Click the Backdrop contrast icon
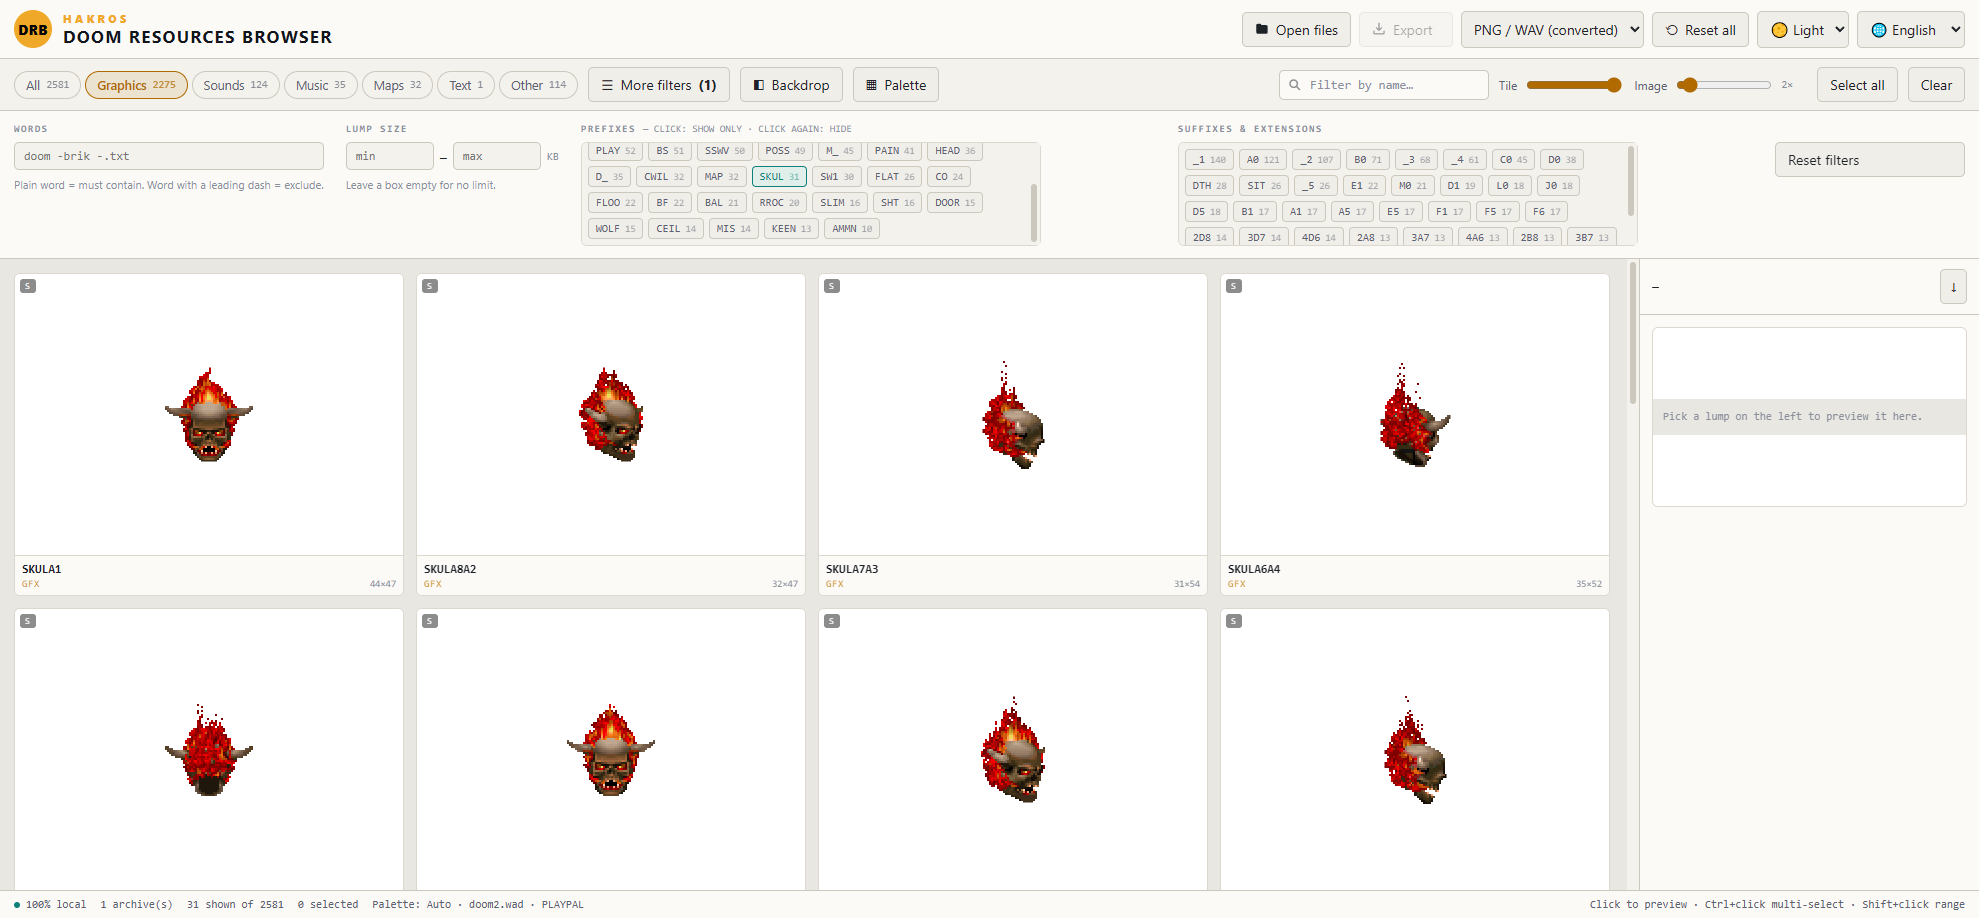 [759, 85]
